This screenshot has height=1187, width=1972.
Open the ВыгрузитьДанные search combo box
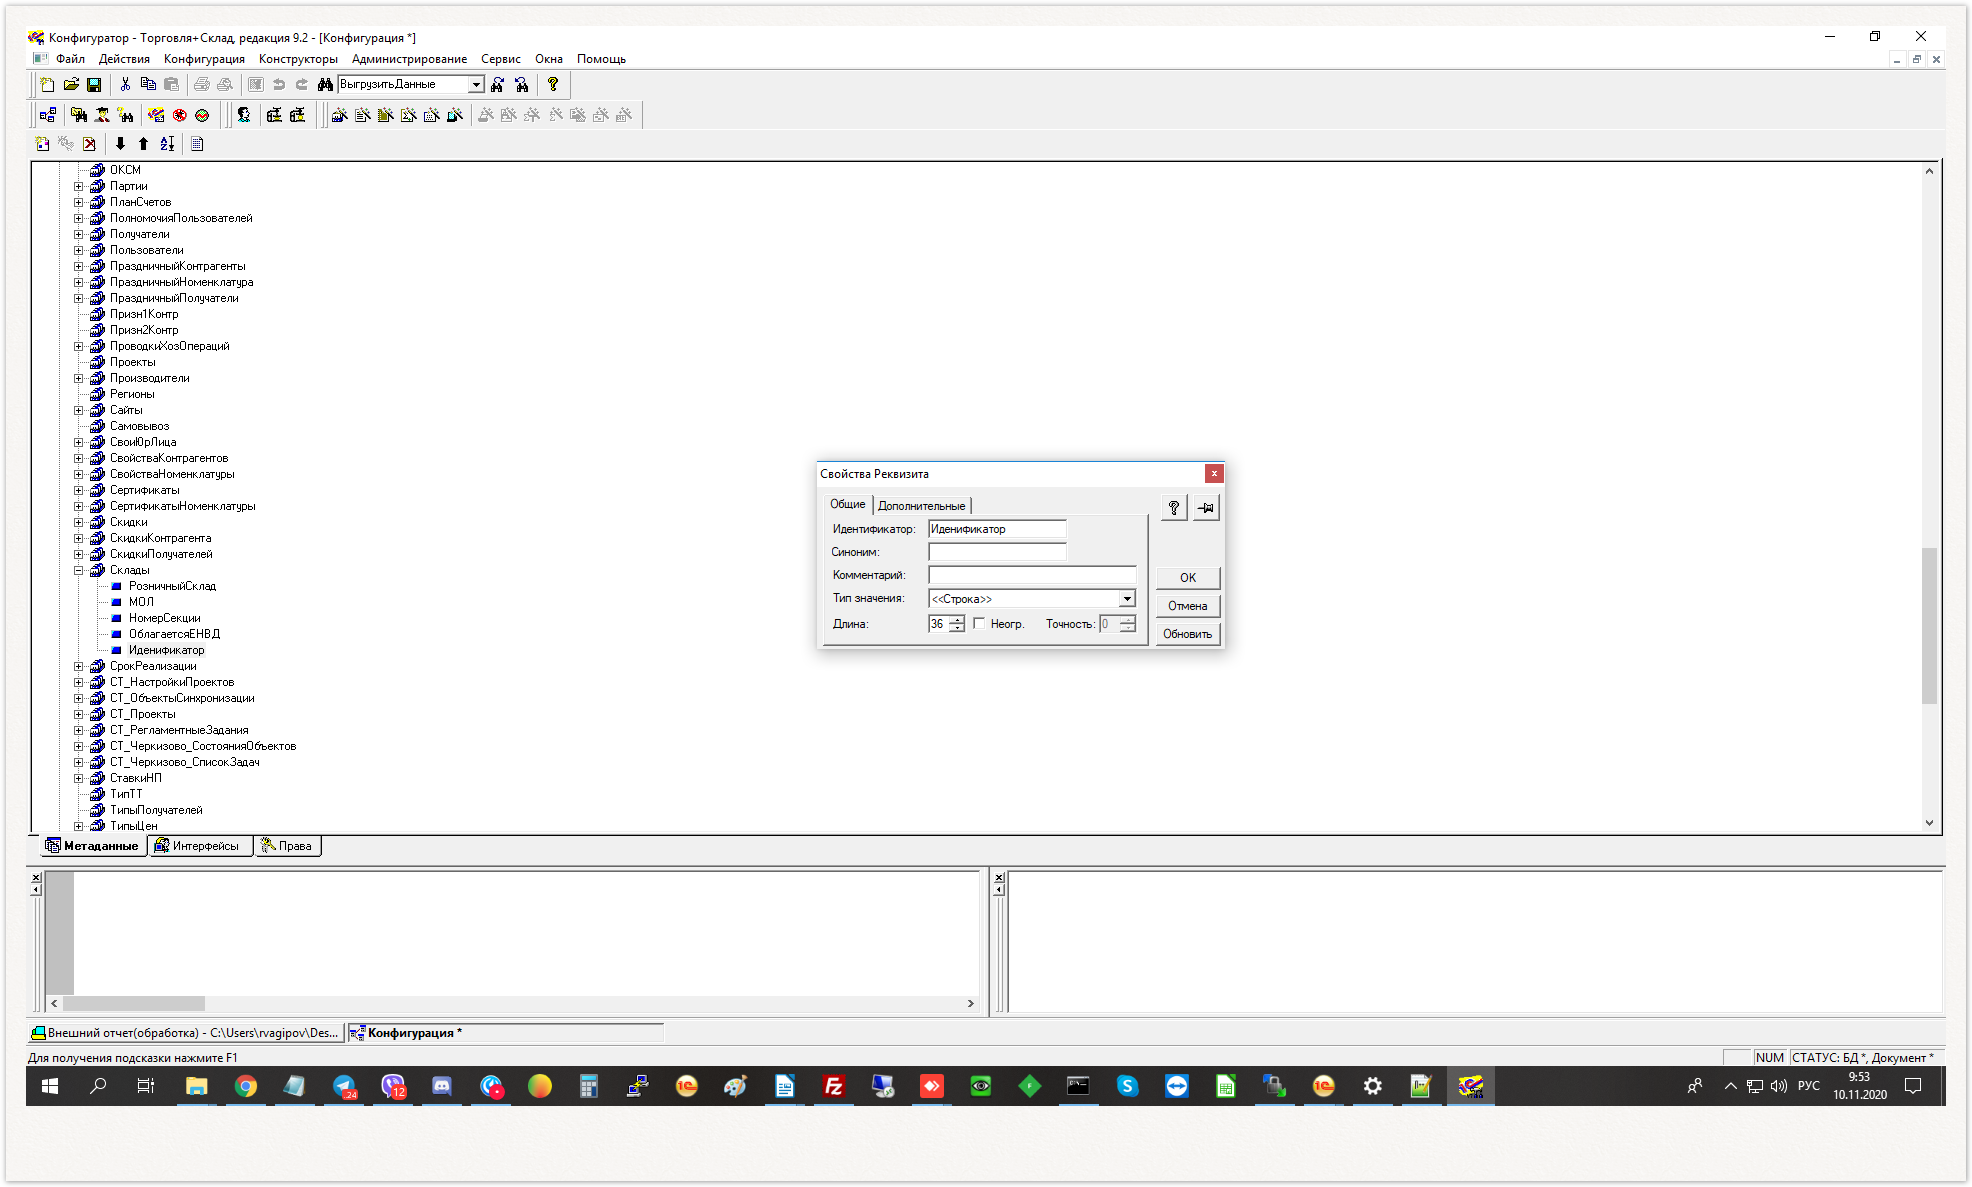[476, 85]
